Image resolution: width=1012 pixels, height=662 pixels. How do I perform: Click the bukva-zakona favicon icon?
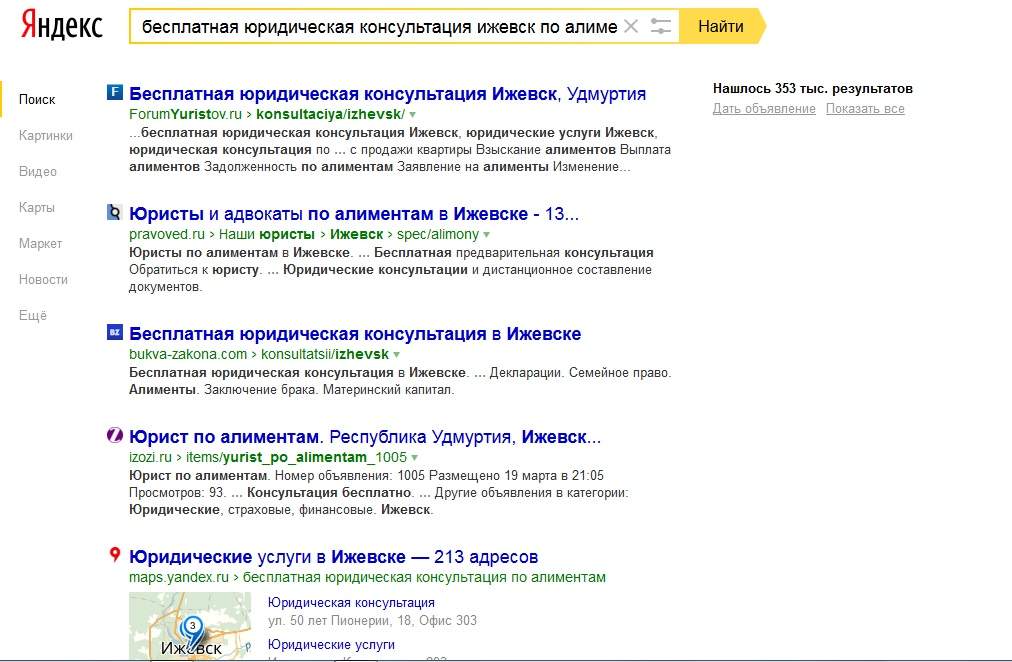point(114,332)
